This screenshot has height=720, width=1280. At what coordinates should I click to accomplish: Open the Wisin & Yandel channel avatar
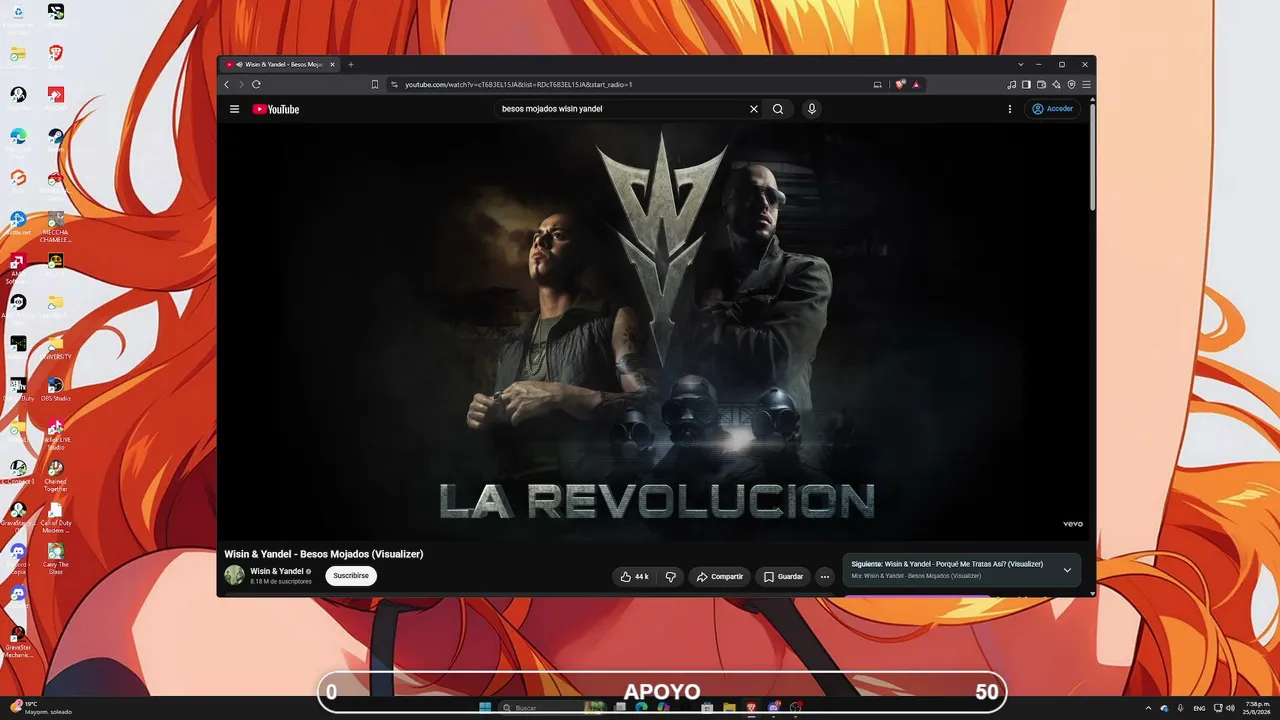[x=234, y=575]
